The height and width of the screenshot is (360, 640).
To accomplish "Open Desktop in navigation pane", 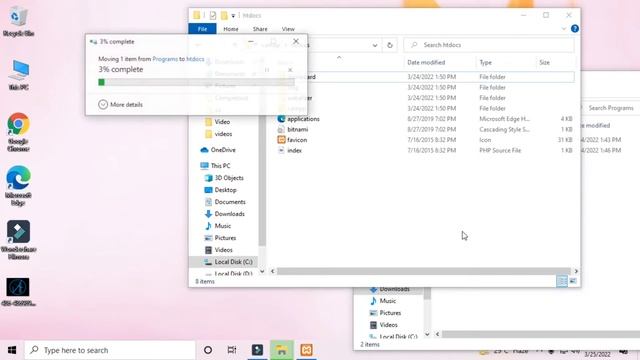I will click(220, 190).
